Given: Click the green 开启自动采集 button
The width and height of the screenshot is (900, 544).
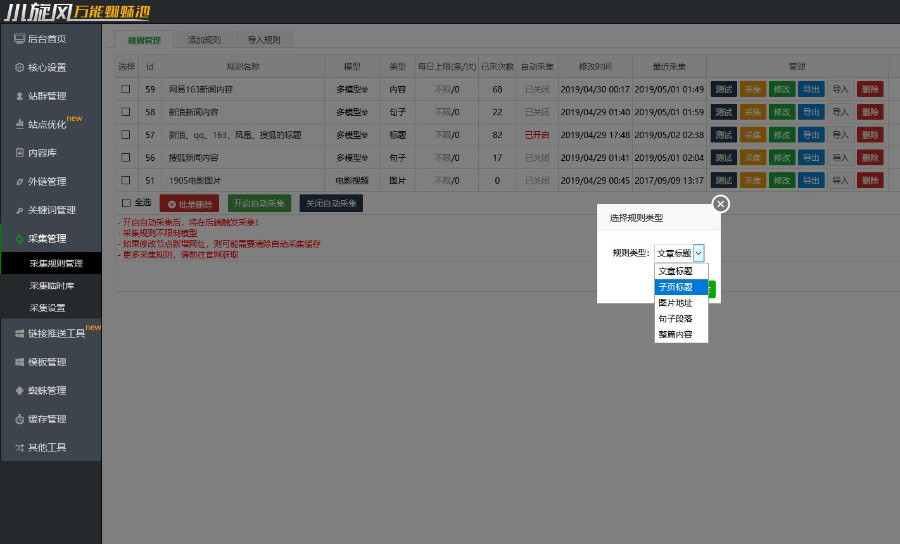Looking at the screenshot, I should pyautogui.click(x=259, y=203).
